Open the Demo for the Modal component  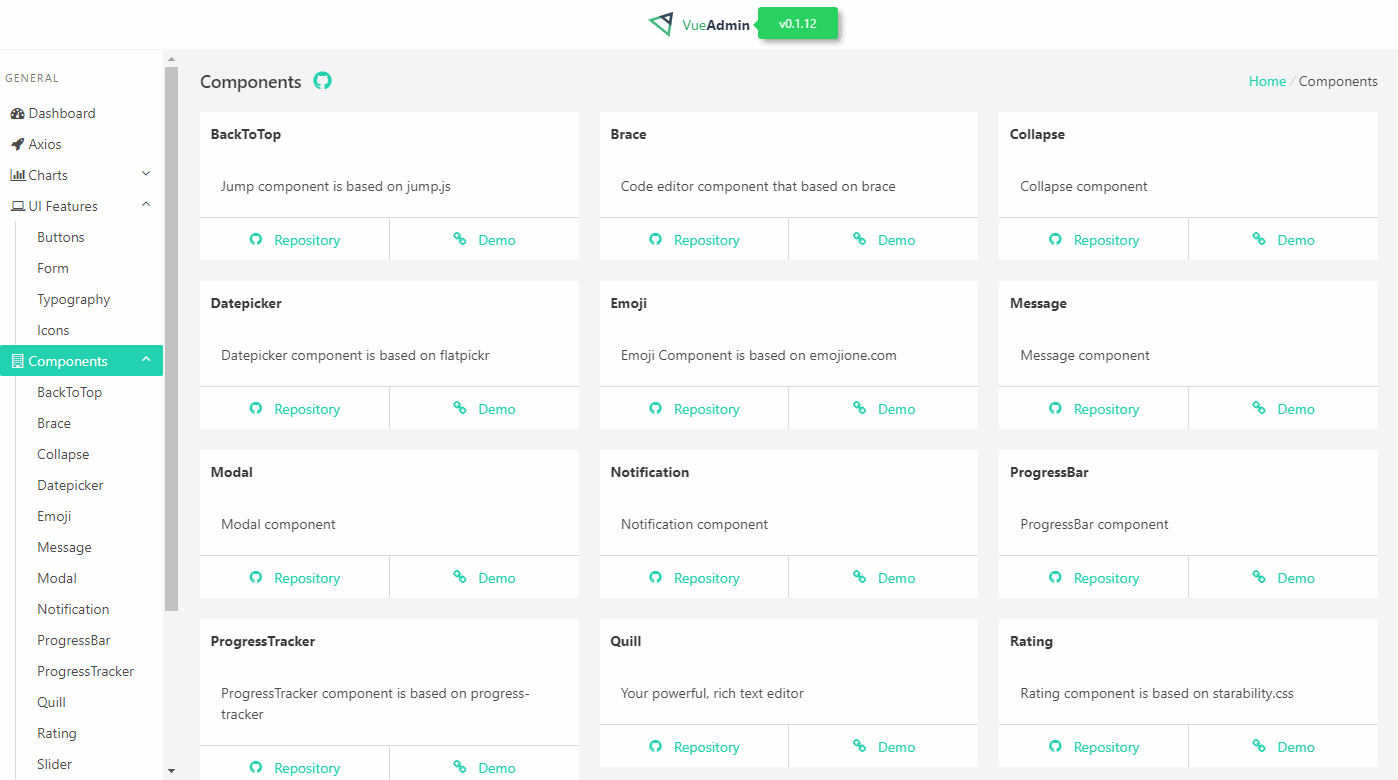[x=484, y=577]
